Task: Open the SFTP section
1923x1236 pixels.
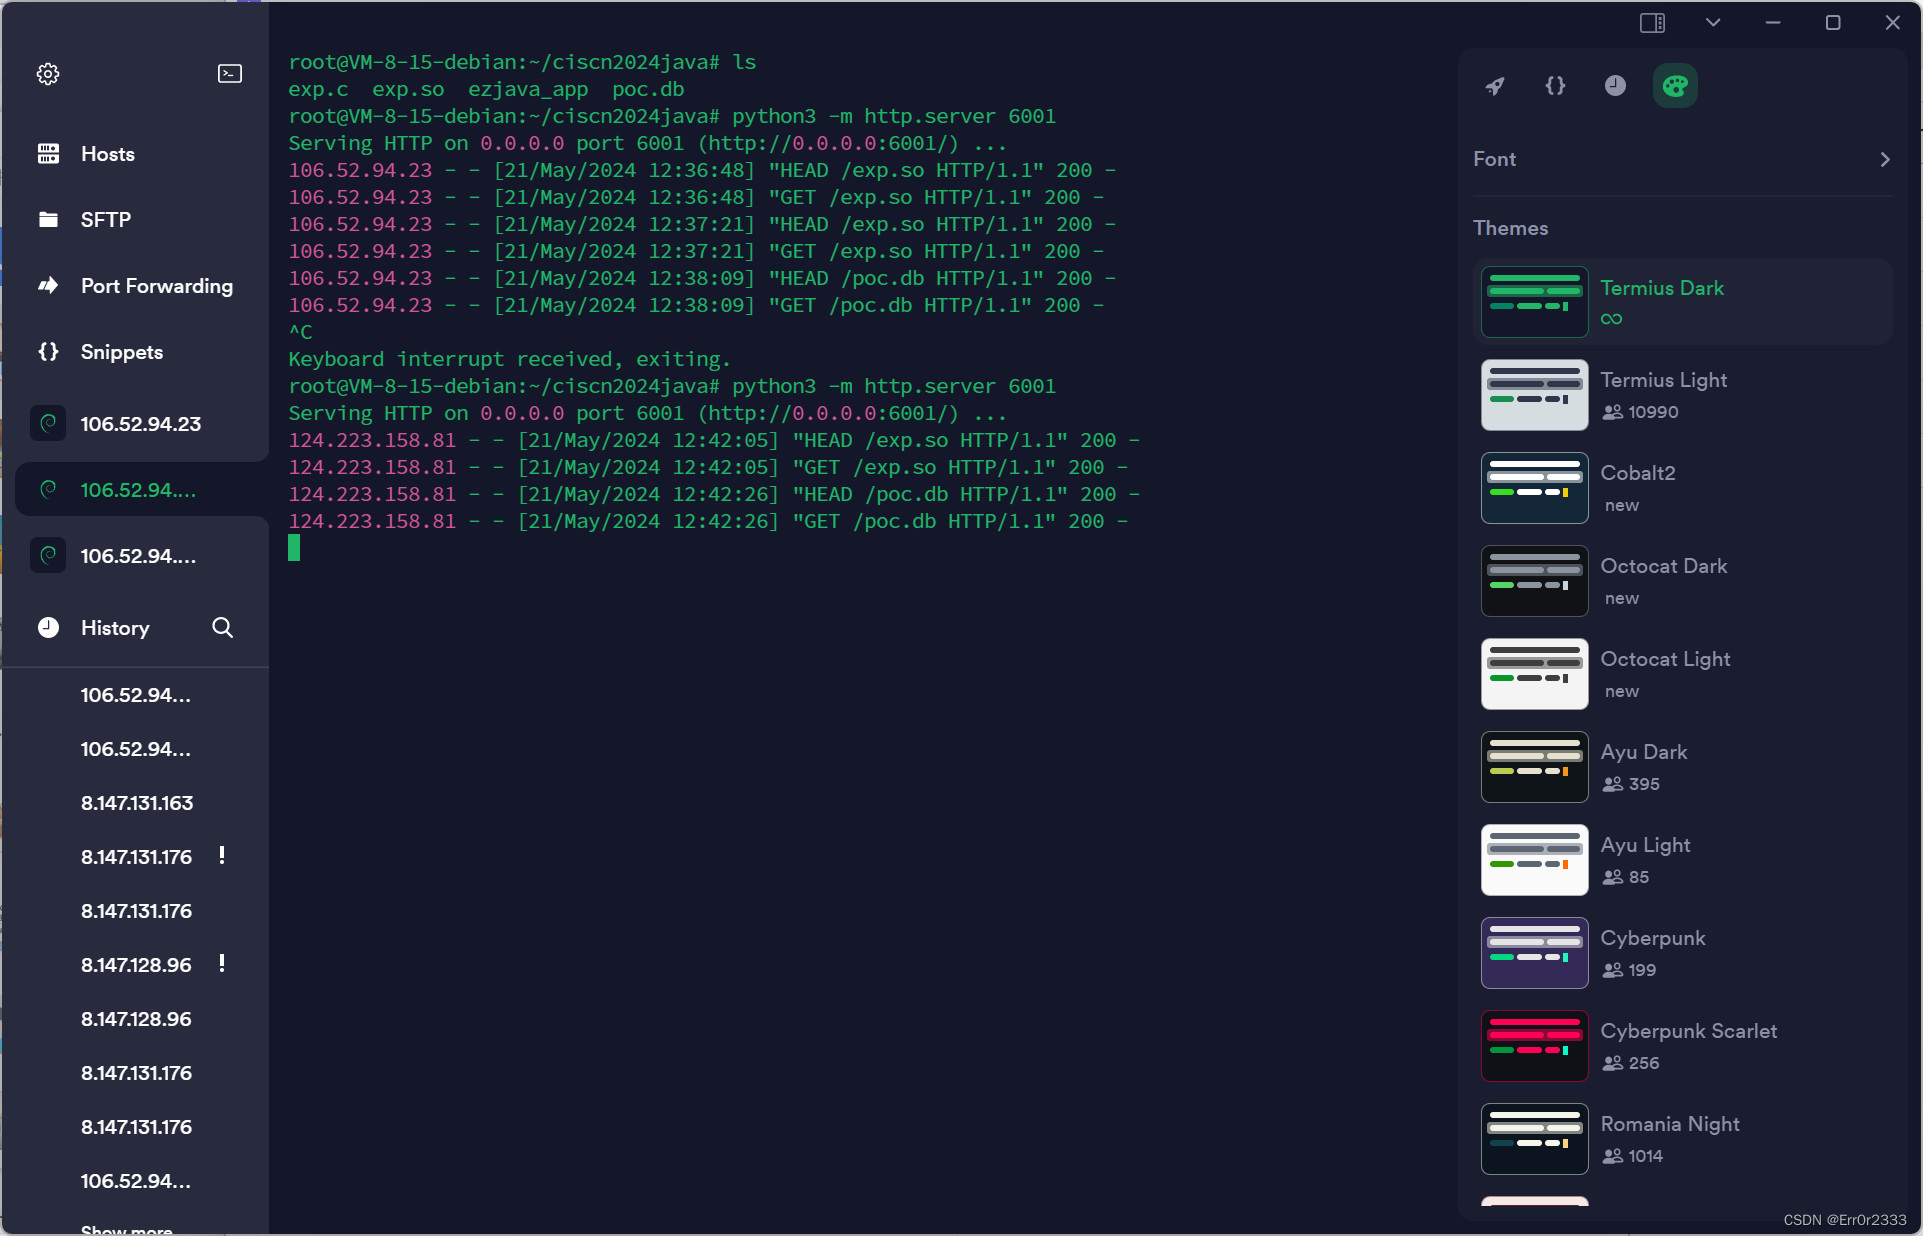Action: pos(105,220)
